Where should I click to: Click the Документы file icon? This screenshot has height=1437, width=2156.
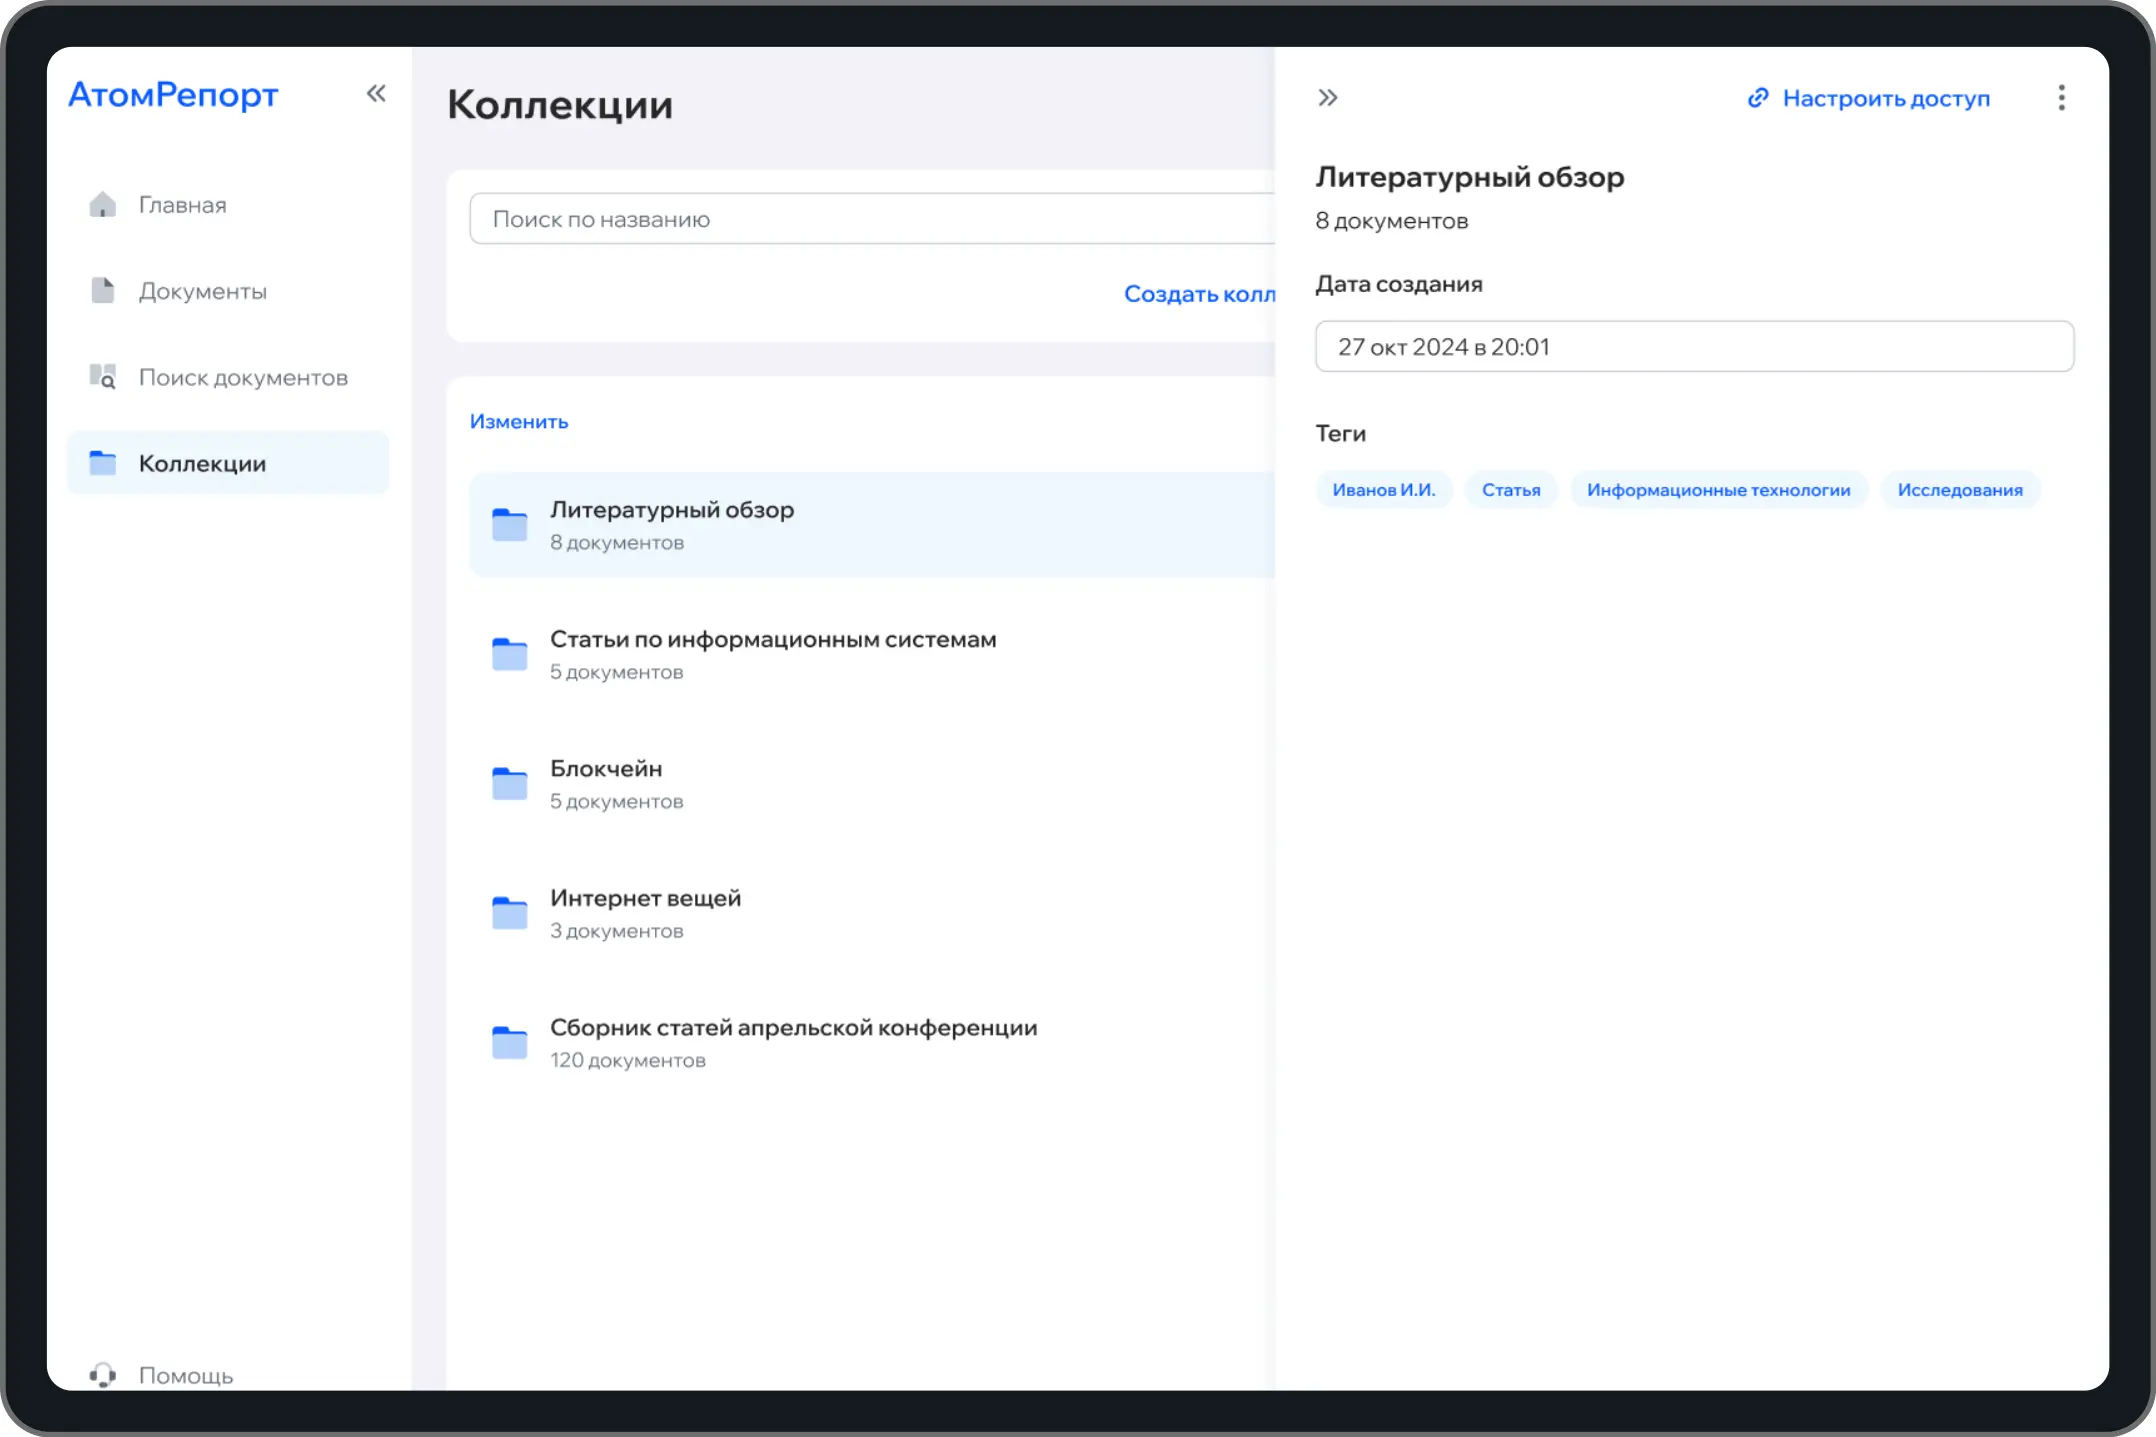coord(103,291)
